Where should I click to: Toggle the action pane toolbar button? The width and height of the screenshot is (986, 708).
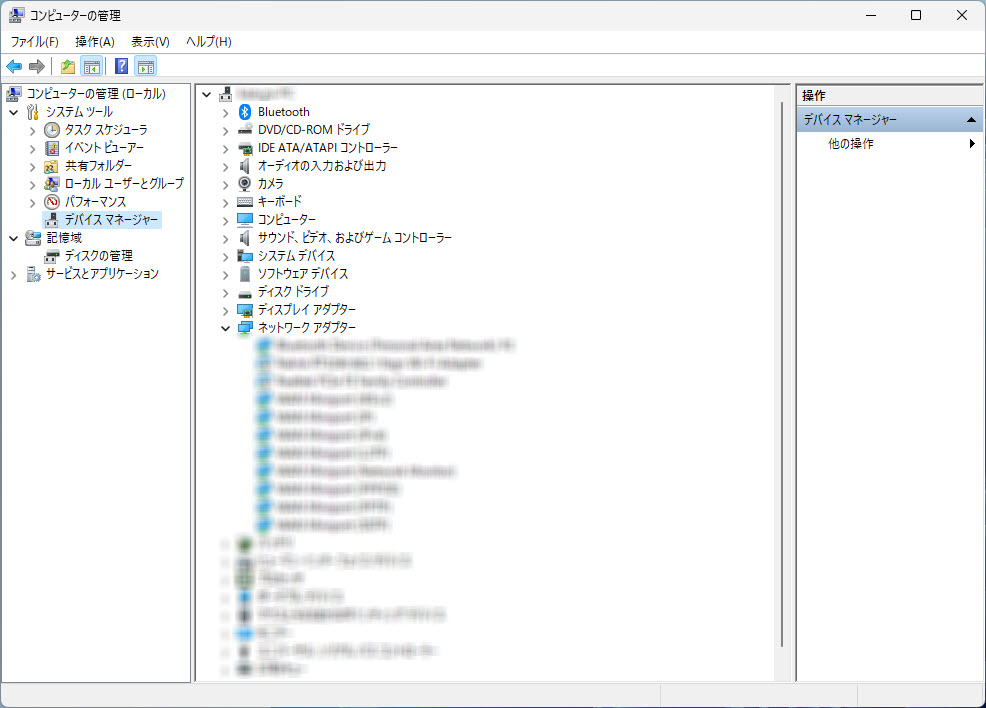click(x=146, y=67)
